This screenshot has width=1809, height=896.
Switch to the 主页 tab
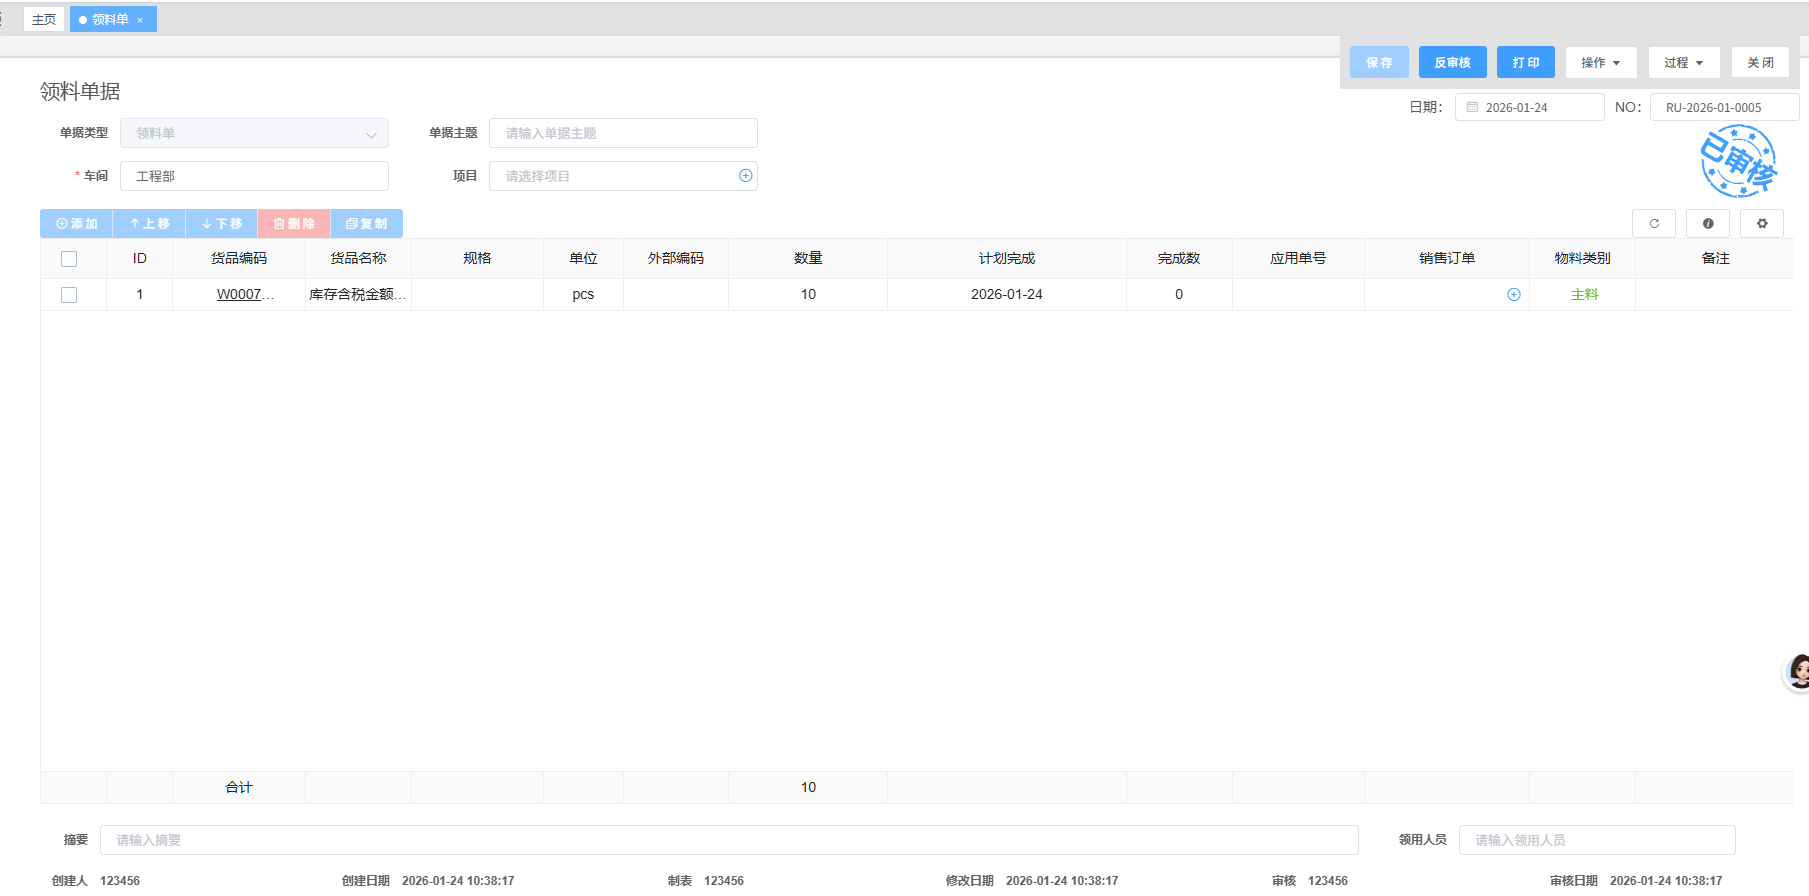click(x=44, y=20)
